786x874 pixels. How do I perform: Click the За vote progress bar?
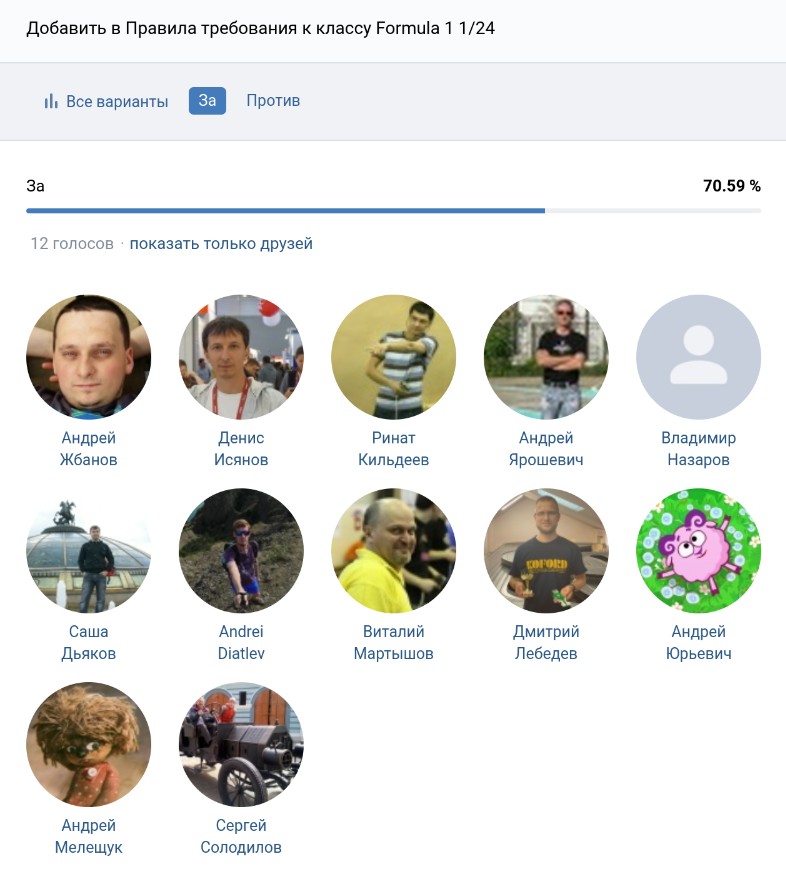click(393, 211)
